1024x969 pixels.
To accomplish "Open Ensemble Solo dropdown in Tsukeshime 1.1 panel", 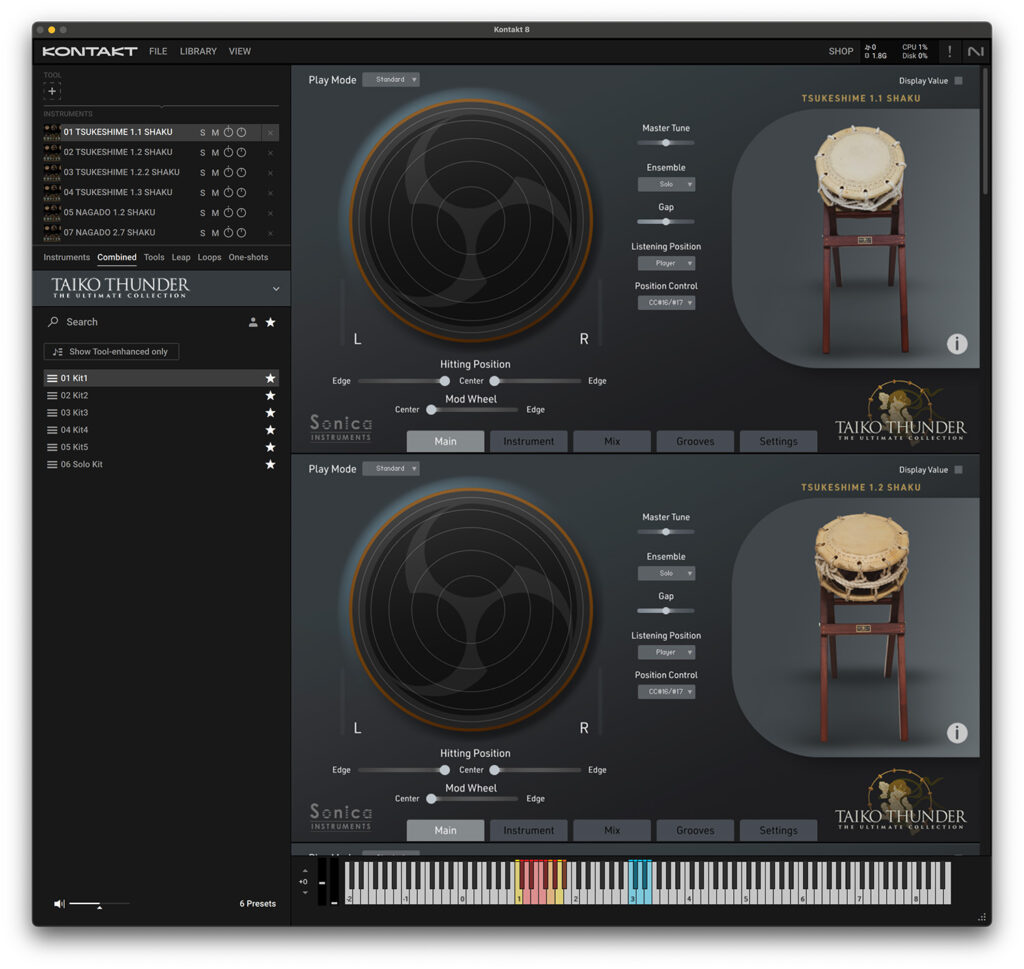I will pos(666,184).
